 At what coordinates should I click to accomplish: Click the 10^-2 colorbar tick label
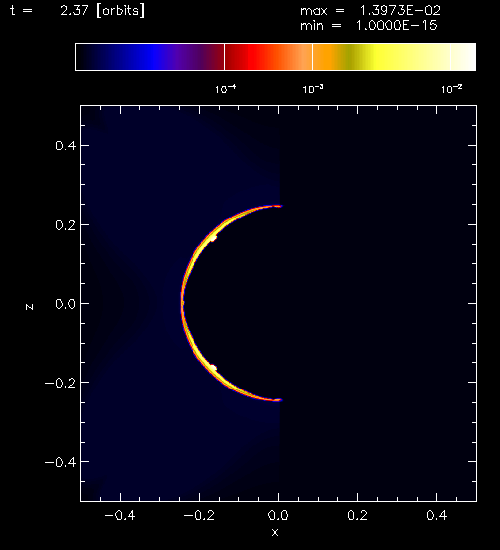tap(451, 89)
